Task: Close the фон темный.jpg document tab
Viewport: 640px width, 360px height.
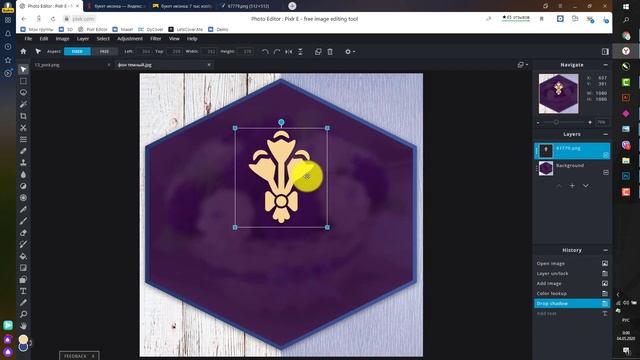Action: pyautogui.click(x=209, y=65)
